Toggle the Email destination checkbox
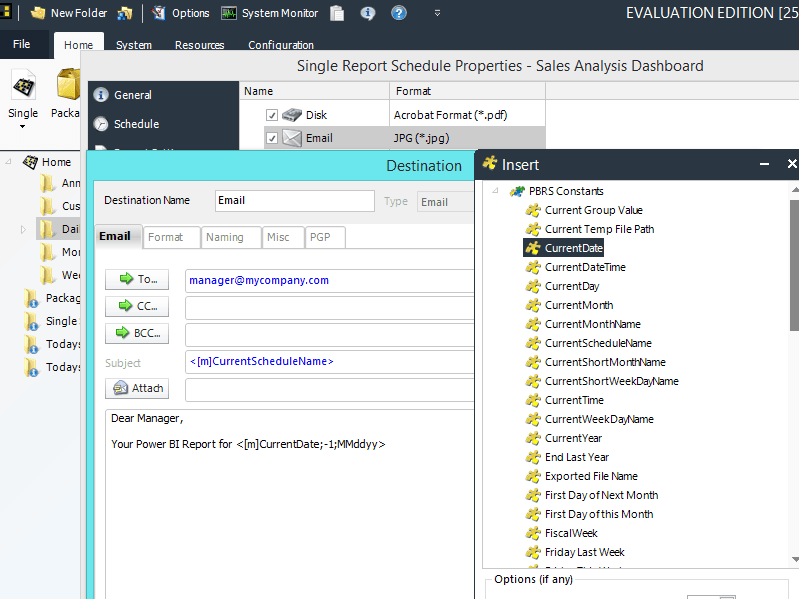Screen dimensions: 799x599 click(272, 138)
